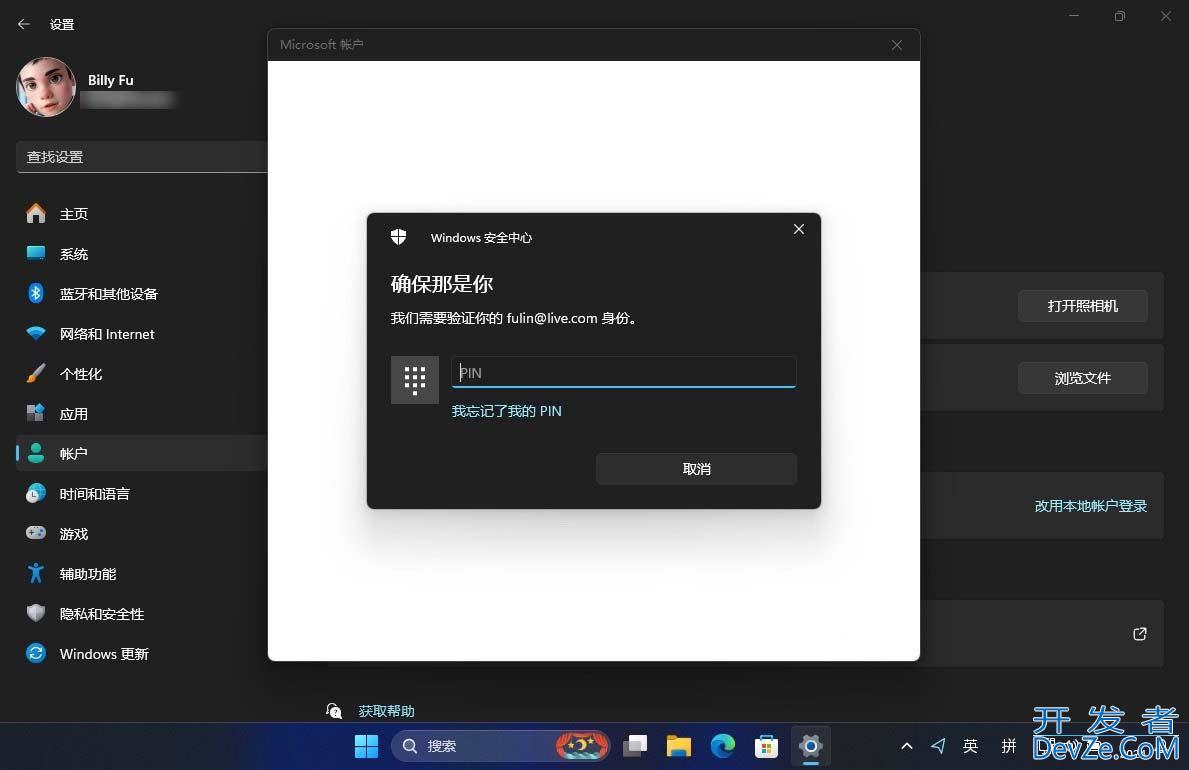Close the Windows 安全中心 dialog
1189x770 pixels.
(798, 229)
